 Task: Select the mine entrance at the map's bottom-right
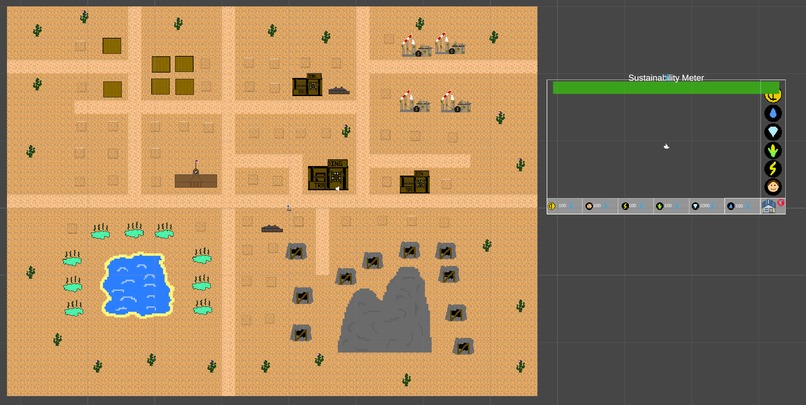[463, 346]
